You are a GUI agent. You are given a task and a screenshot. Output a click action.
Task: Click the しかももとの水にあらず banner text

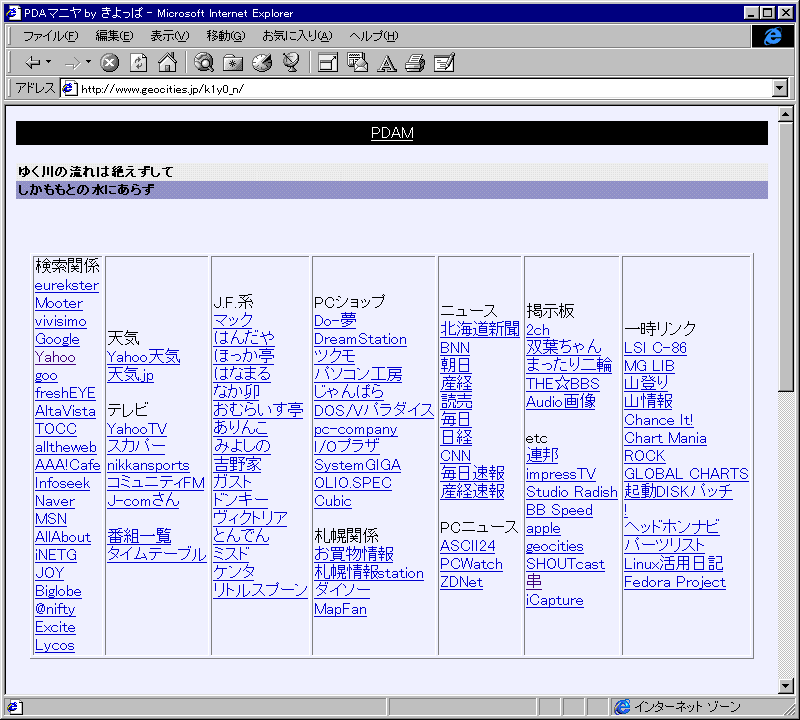86,190
